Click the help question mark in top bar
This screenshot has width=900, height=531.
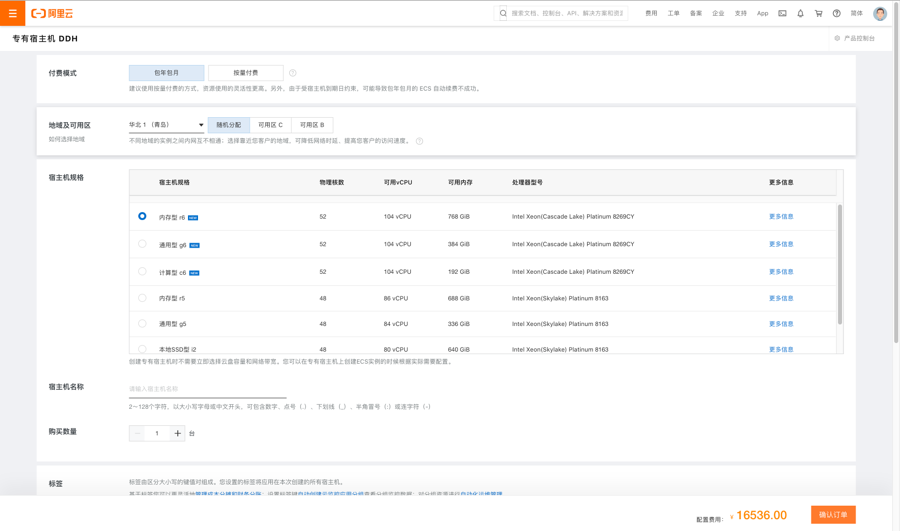(836, 13)
